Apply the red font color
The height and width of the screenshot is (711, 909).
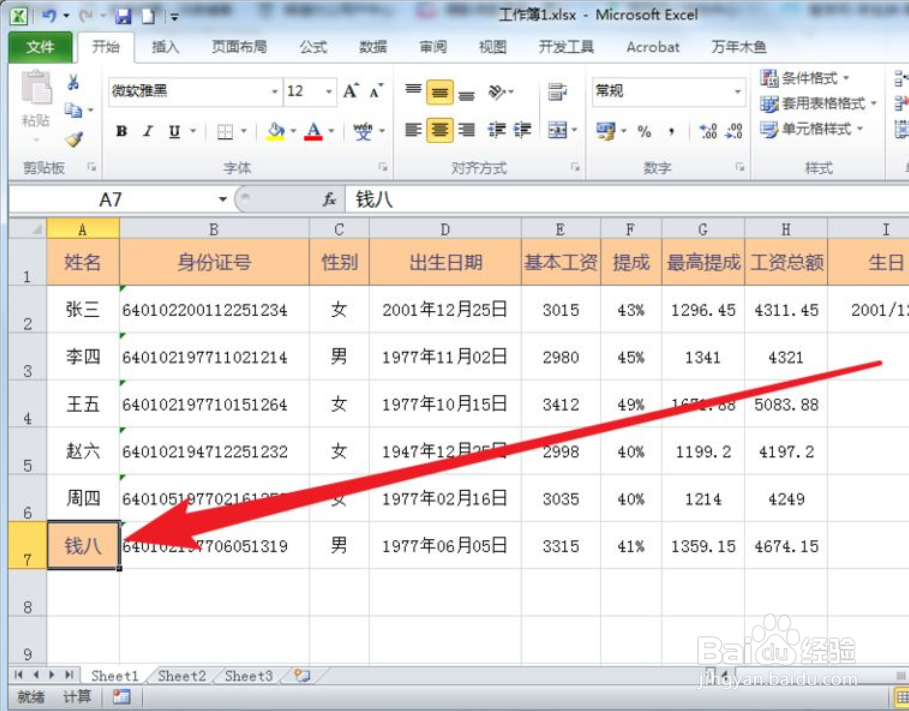314,132
